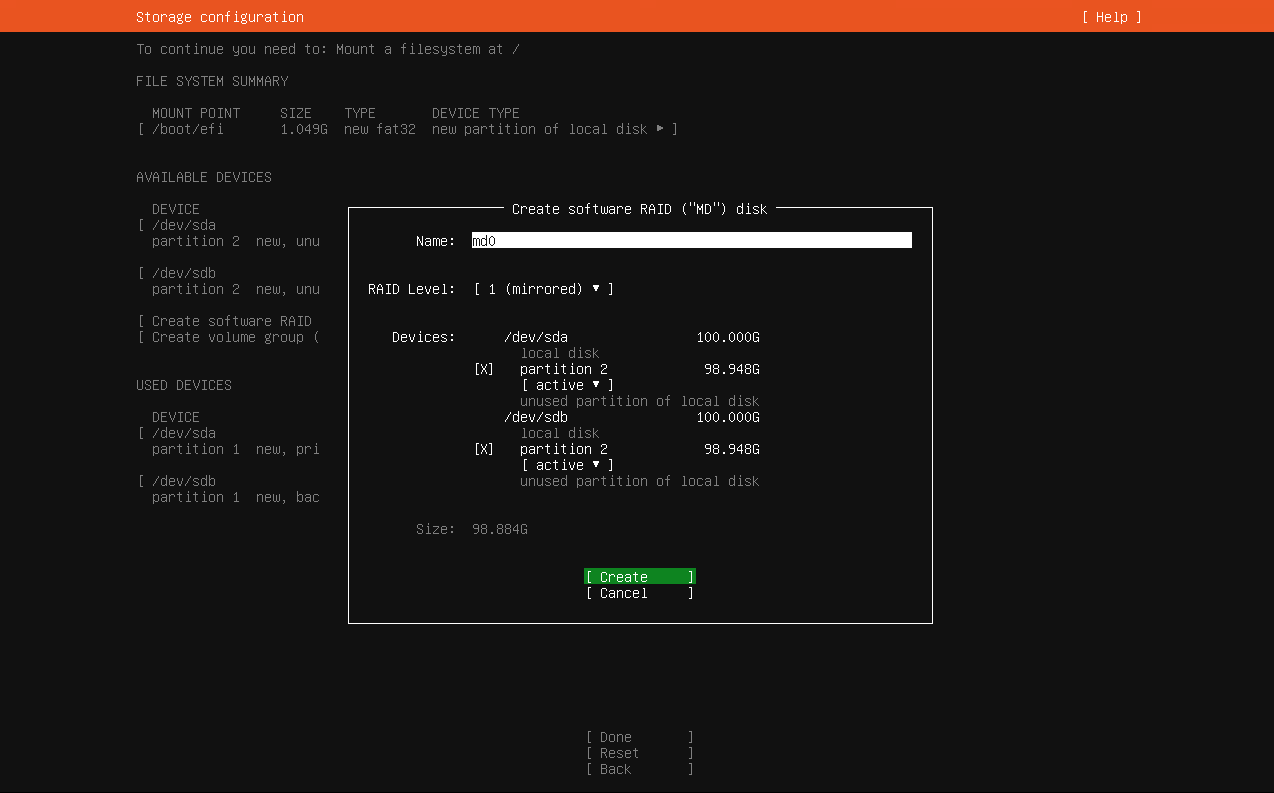Click the md0 Name input field

click(692, 241)
